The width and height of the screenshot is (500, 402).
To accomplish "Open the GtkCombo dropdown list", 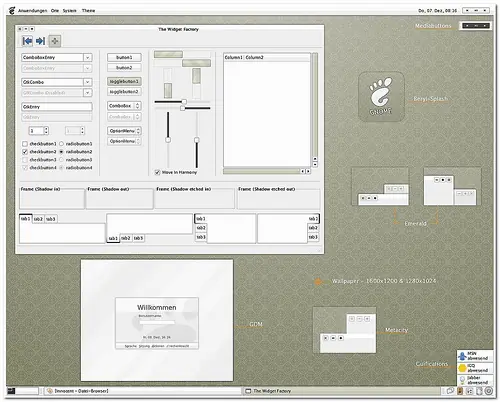I will 87,82.
